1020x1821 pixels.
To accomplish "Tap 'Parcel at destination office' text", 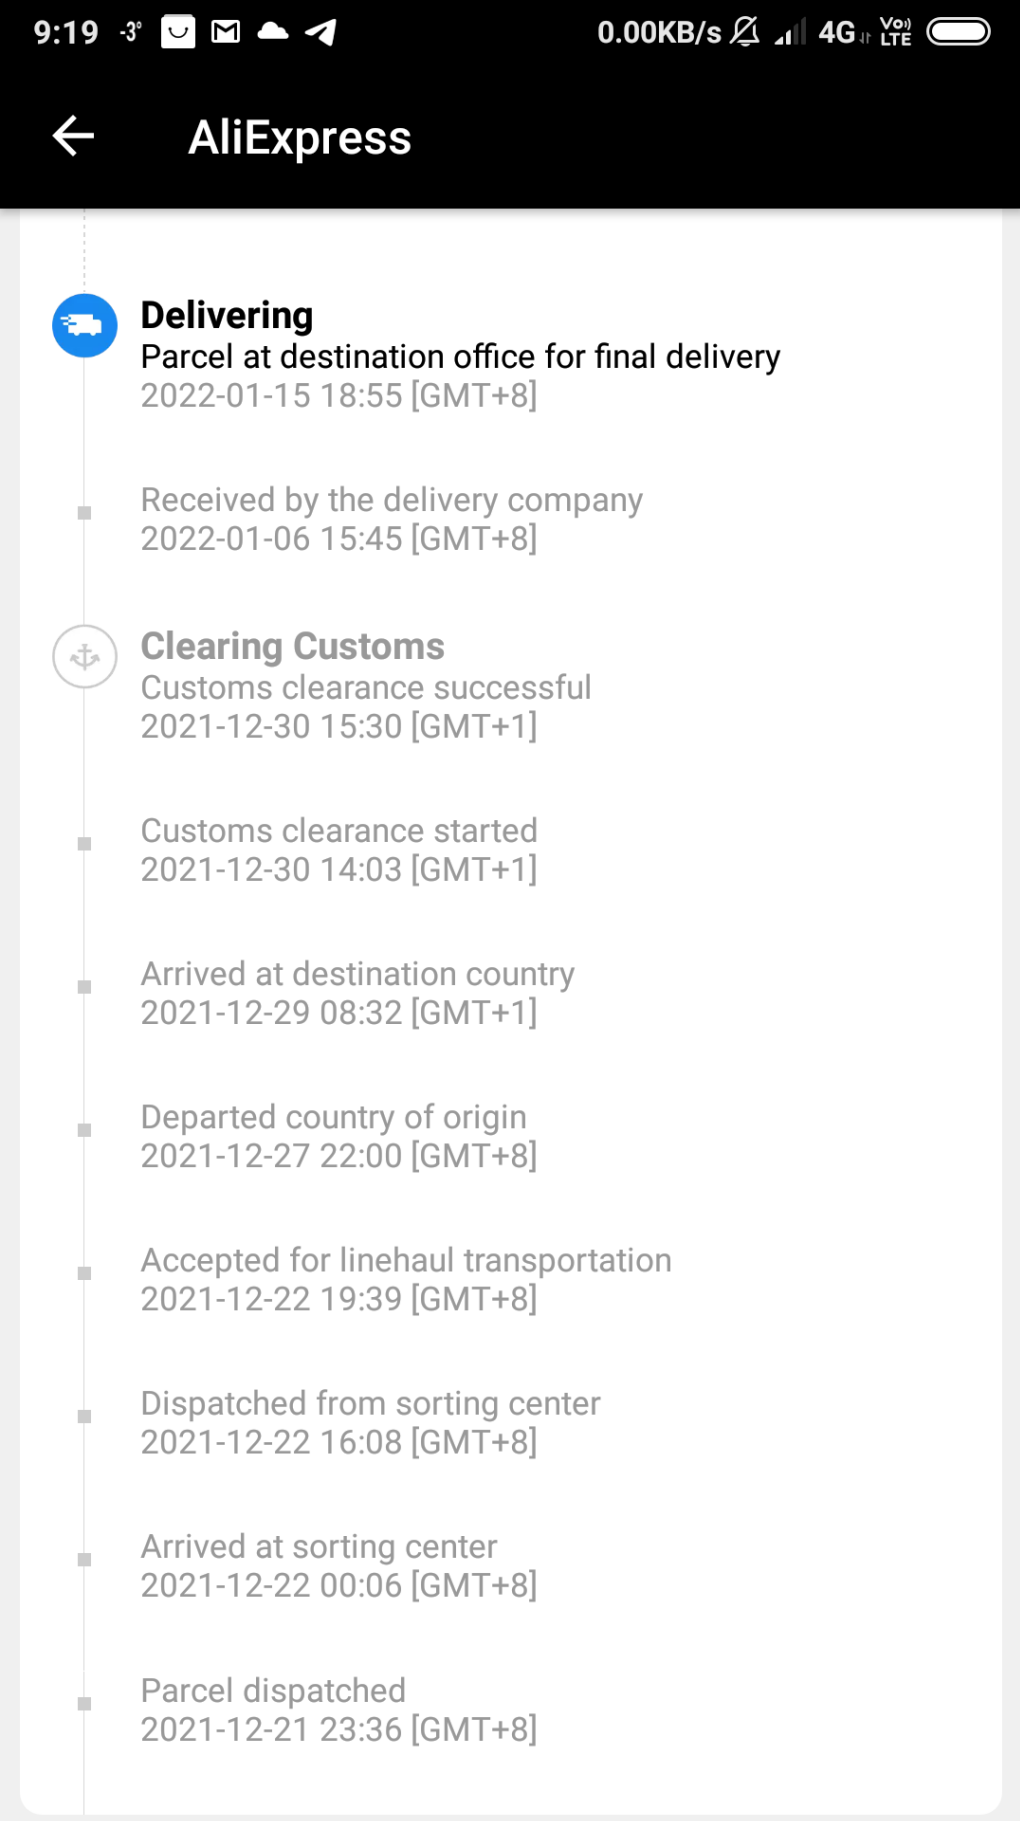I will click(460, 357).
